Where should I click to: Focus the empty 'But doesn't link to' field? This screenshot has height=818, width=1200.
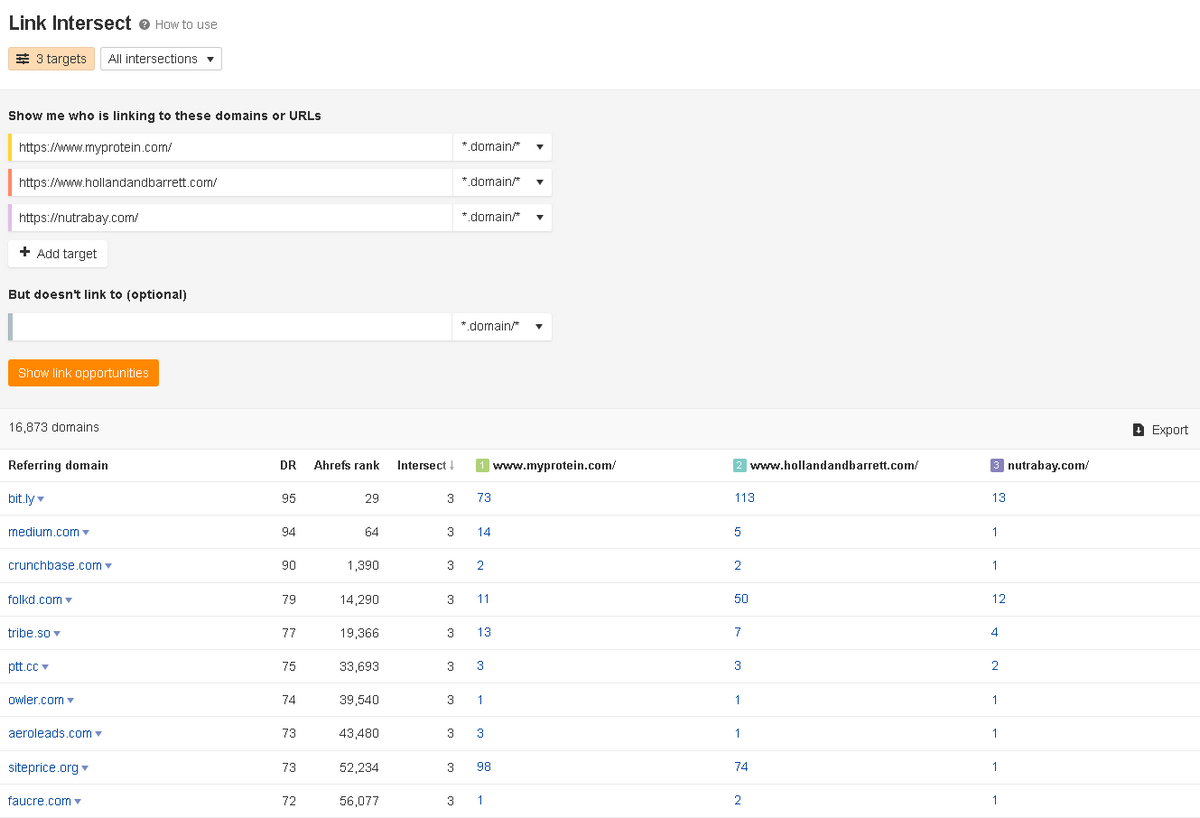[232, 326]
